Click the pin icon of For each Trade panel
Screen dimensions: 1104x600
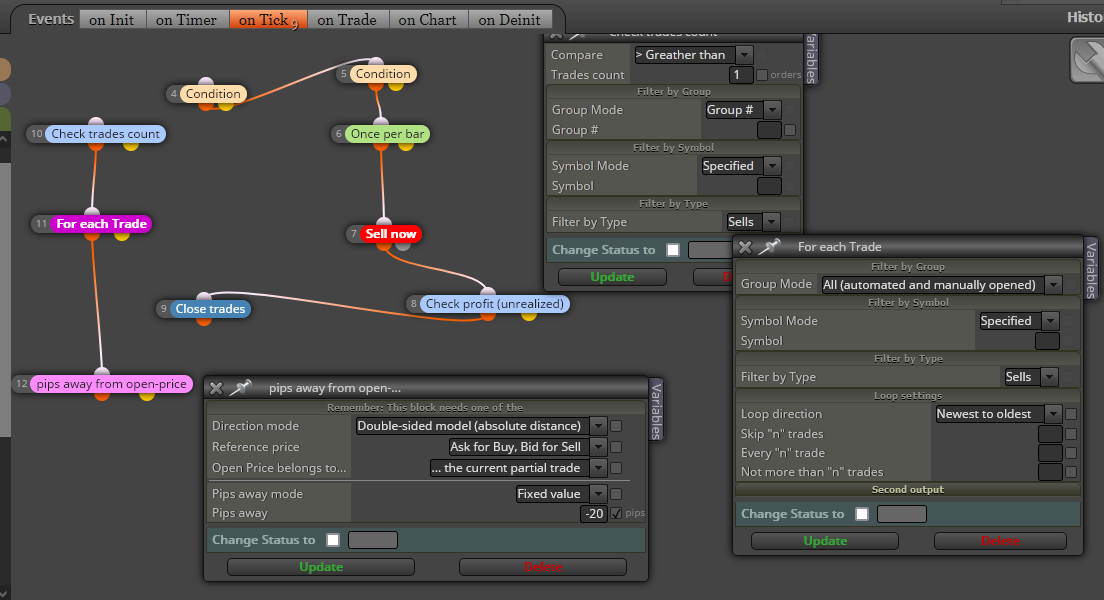(770, 246)
